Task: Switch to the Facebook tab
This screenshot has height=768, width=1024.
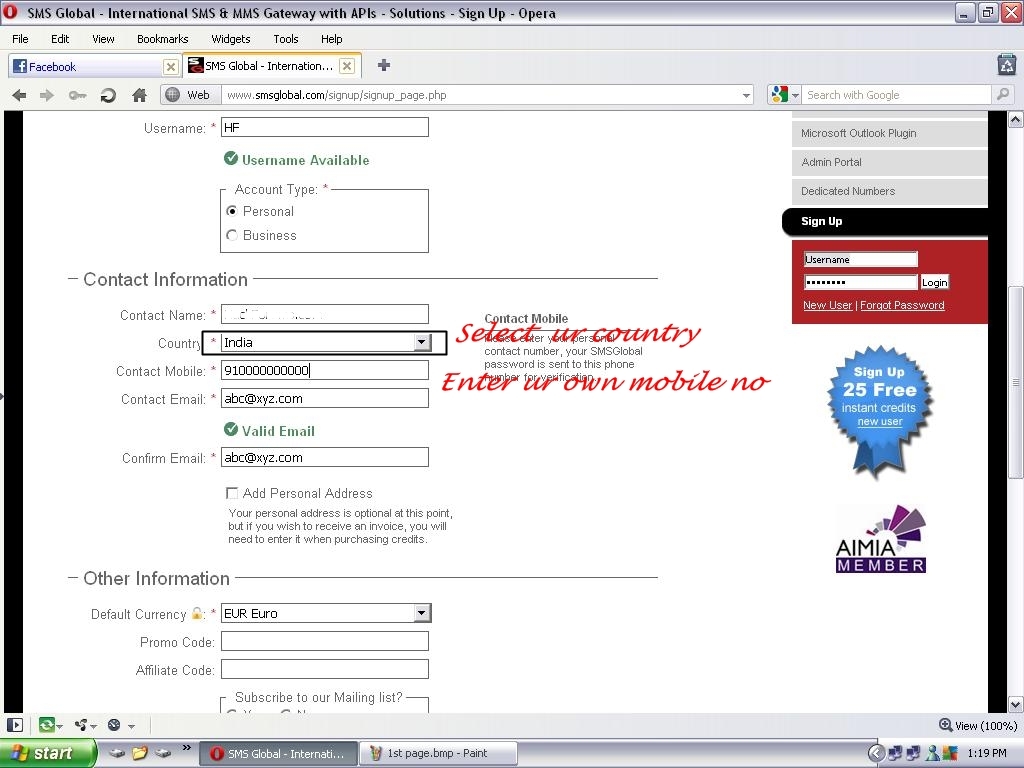Action: (x=86, y=67)
